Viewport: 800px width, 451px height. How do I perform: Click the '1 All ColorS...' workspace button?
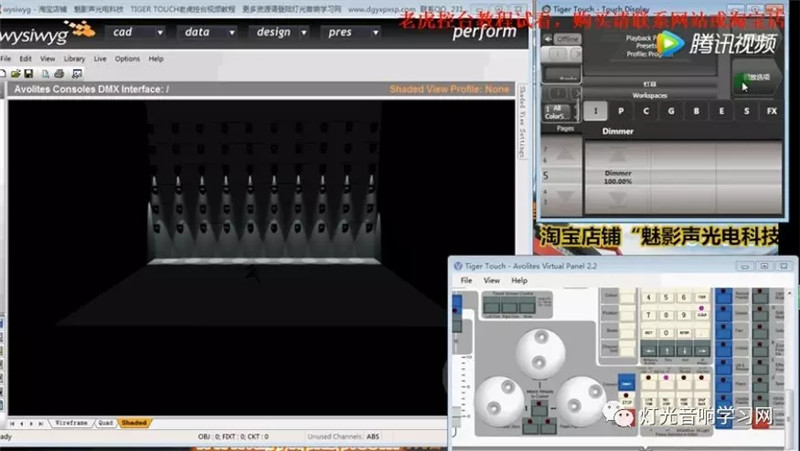[x=557, y=112]
